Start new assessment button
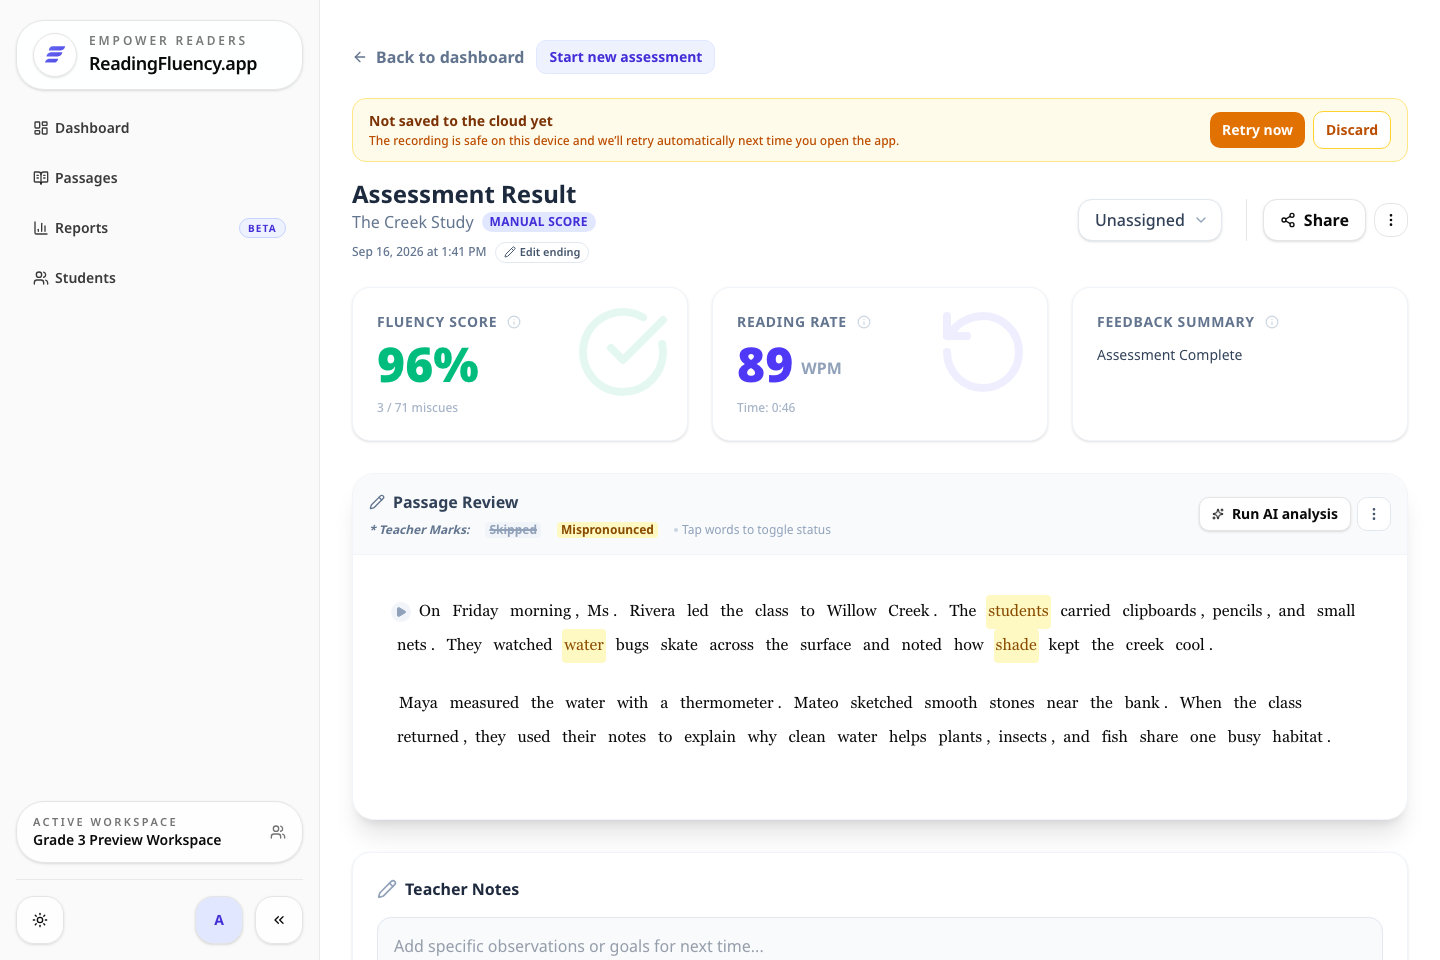 tap(625, 57)
